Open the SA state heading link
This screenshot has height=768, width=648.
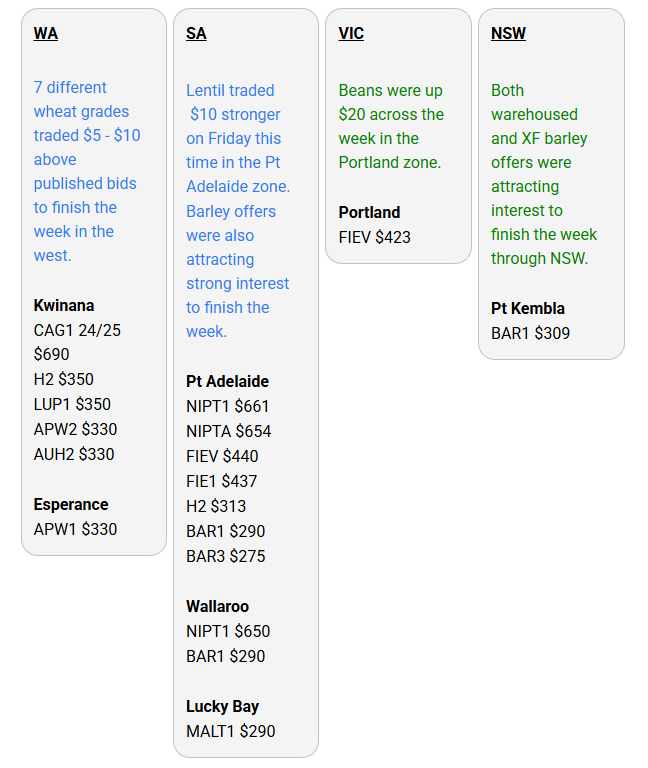[x=196, y=33]
